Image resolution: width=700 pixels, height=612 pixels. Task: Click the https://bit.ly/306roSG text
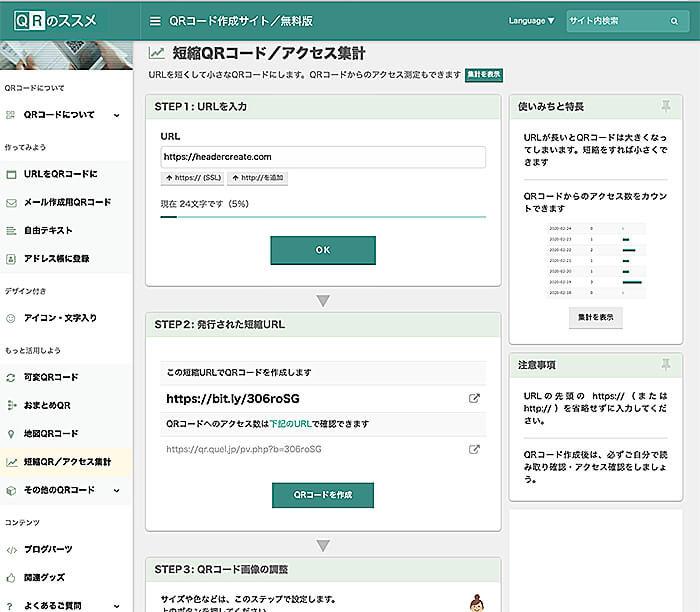click(233, 399)
